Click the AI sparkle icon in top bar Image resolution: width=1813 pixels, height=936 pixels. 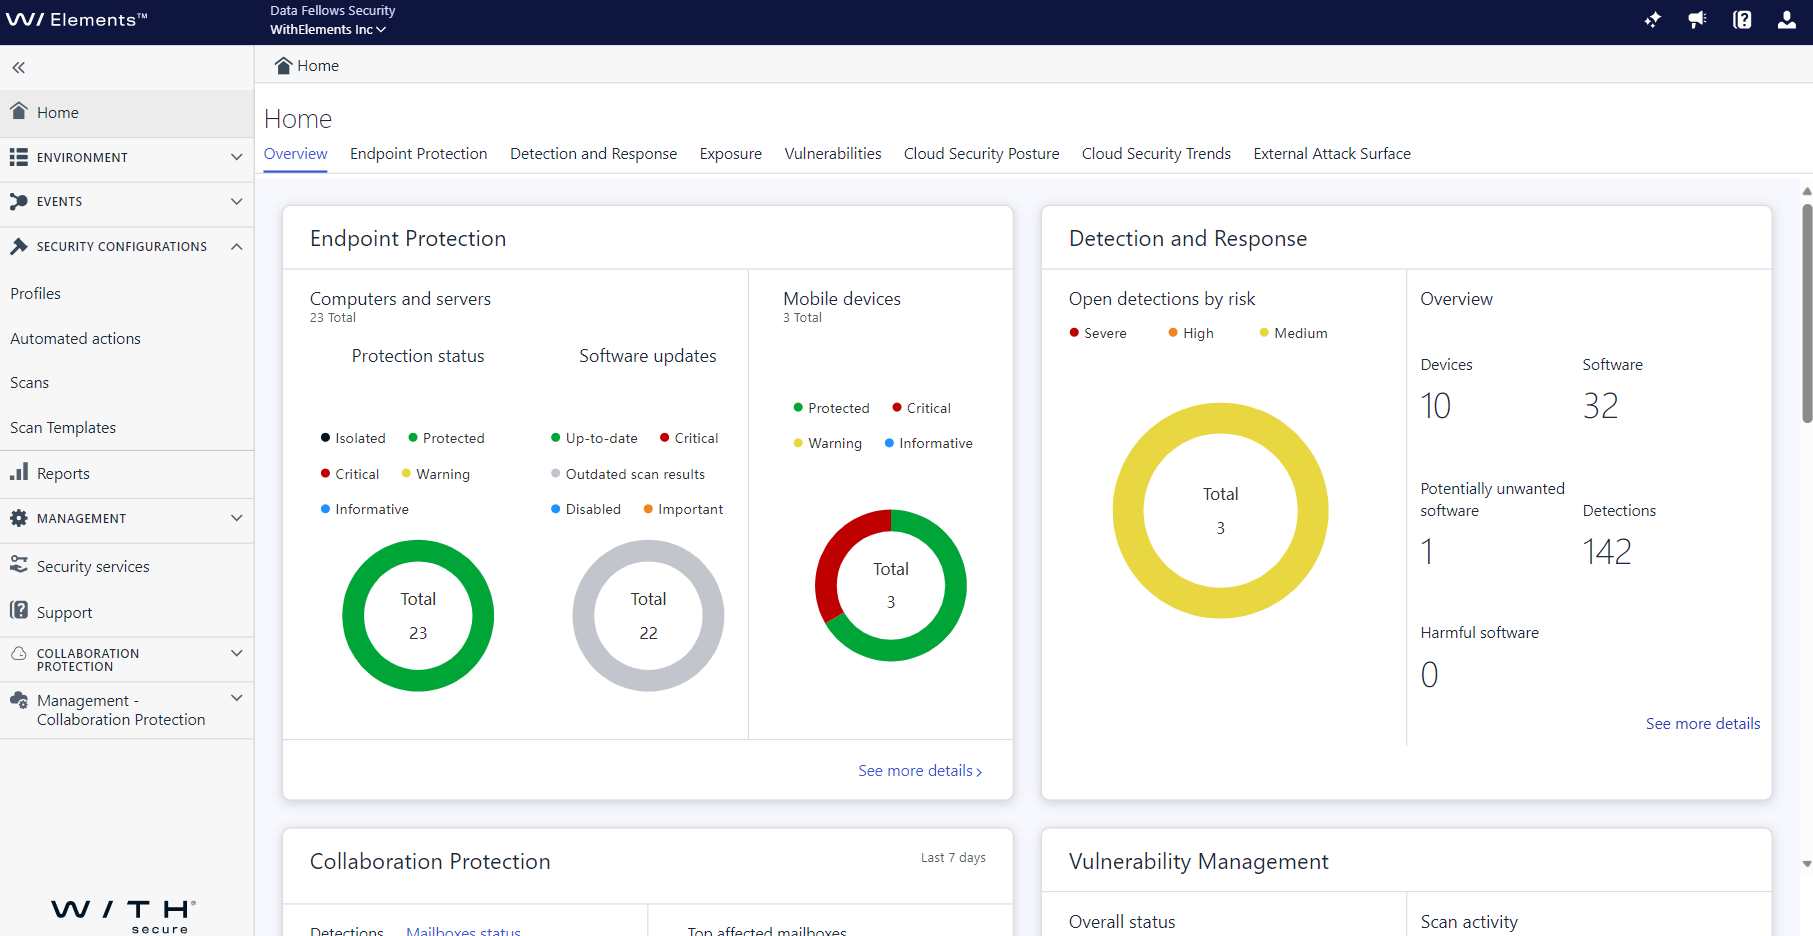point(1652,20)
